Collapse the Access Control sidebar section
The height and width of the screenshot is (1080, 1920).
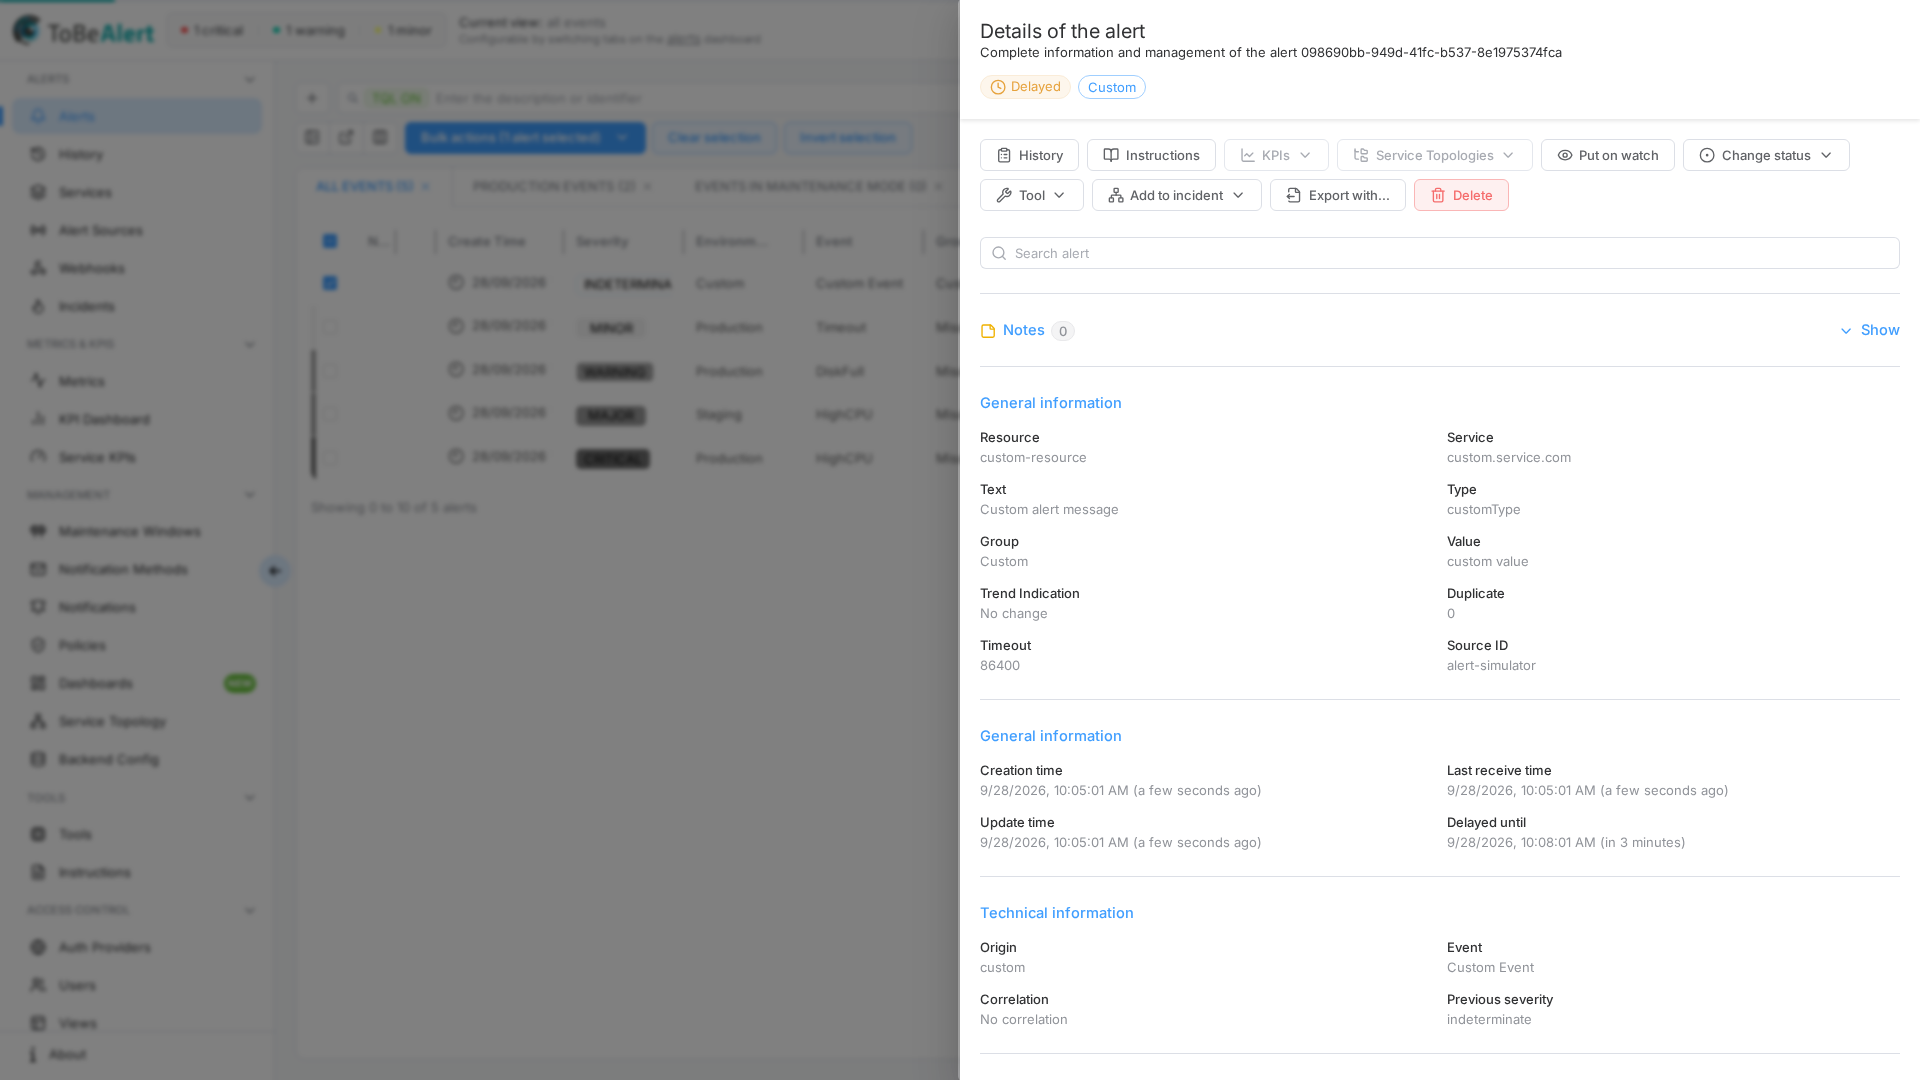tap(250, 911)
